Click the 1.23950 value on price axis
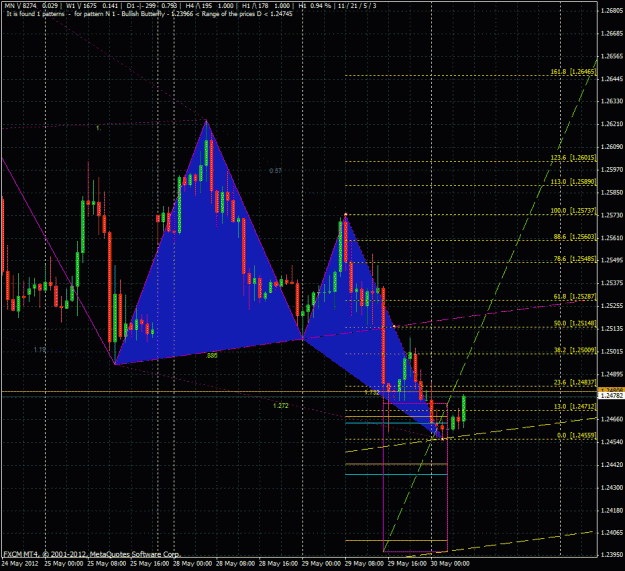 (611, 555)
